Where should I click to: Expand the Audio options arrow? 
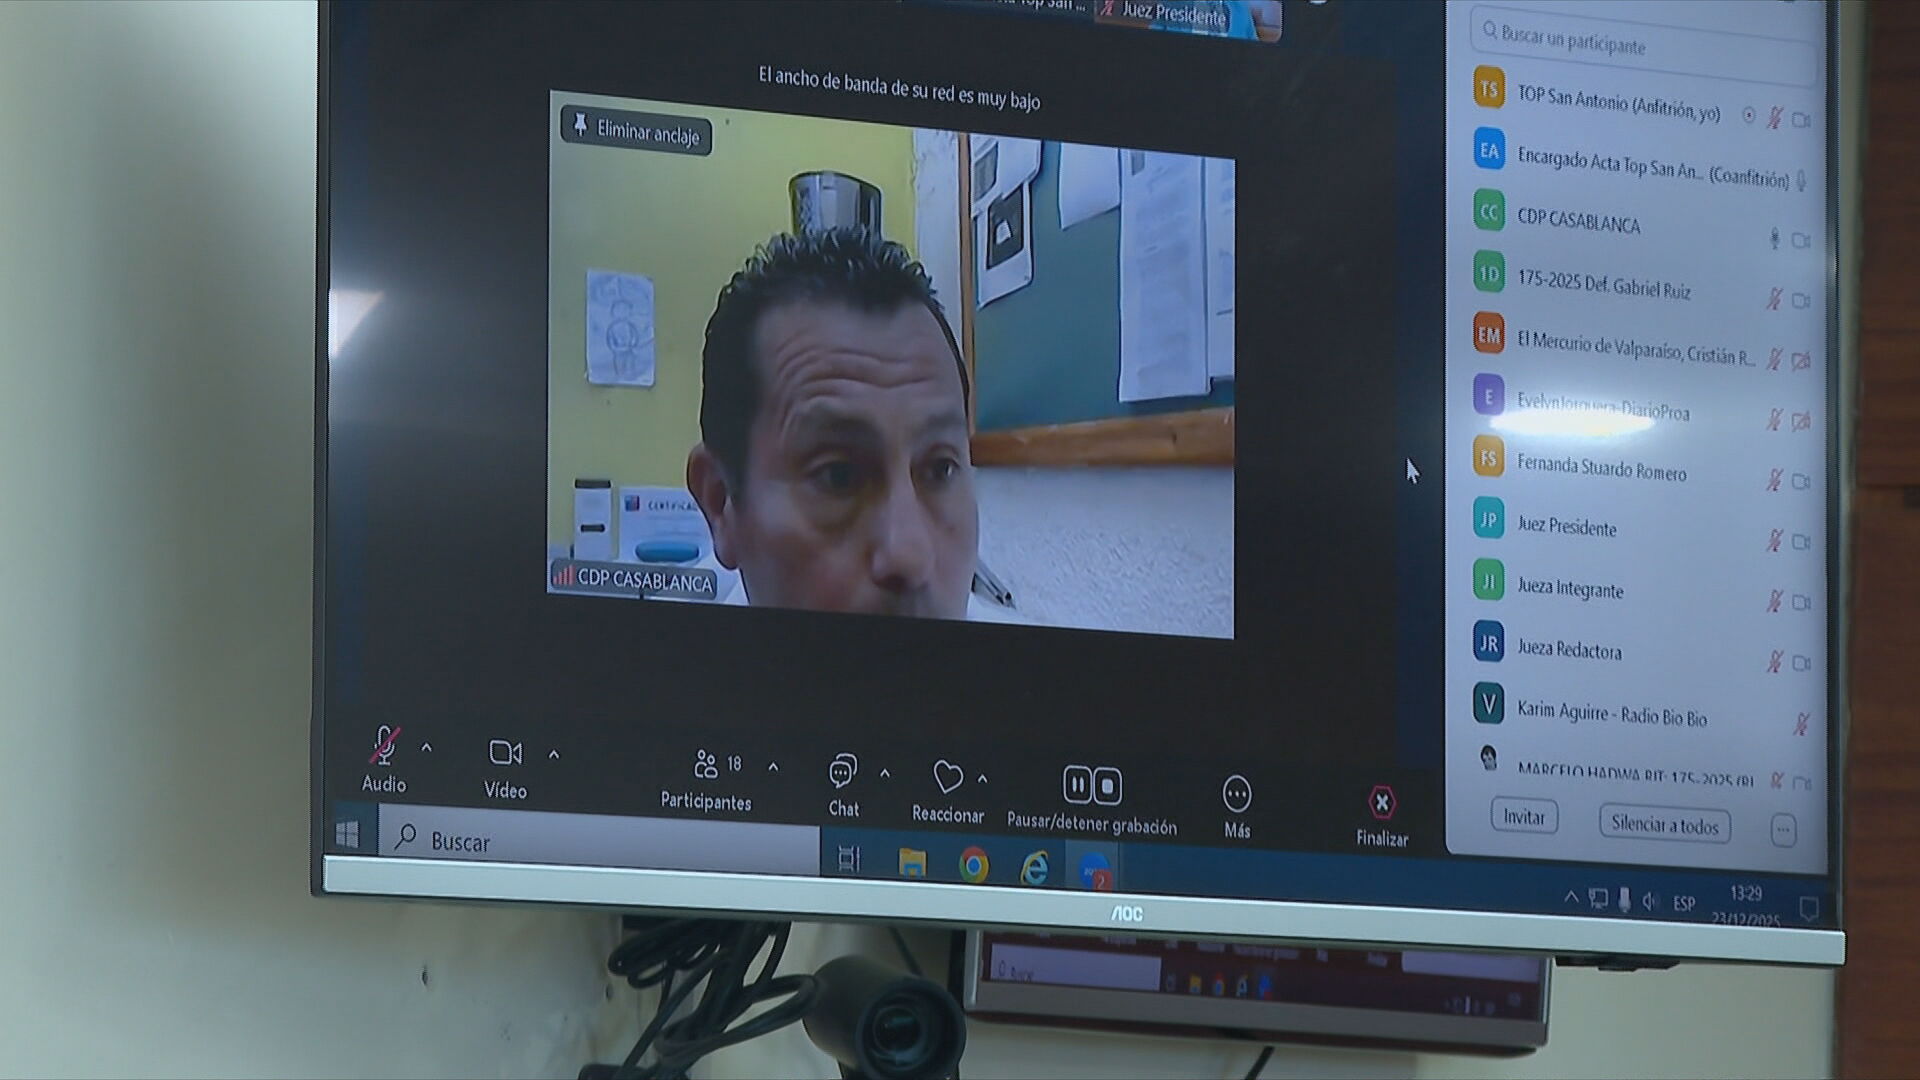(427, 748)
